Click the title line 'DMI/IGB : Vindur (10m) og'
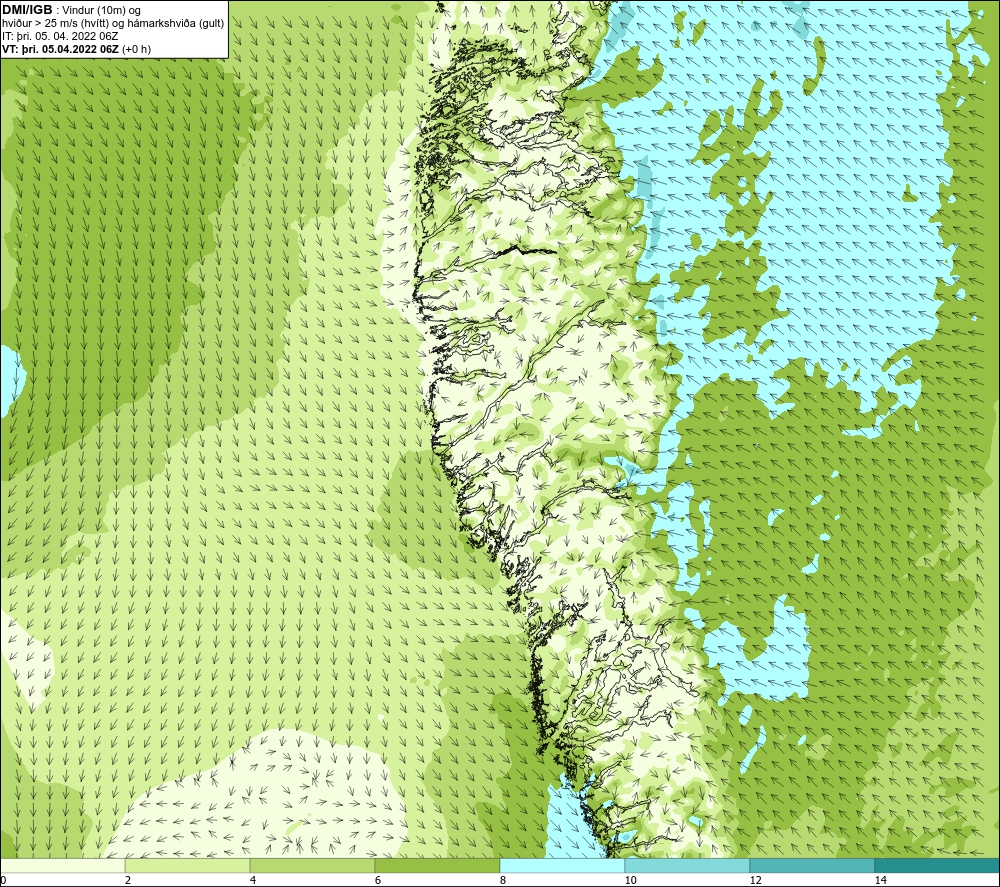This screenshot has height=887, width=1000. (72, 10)
